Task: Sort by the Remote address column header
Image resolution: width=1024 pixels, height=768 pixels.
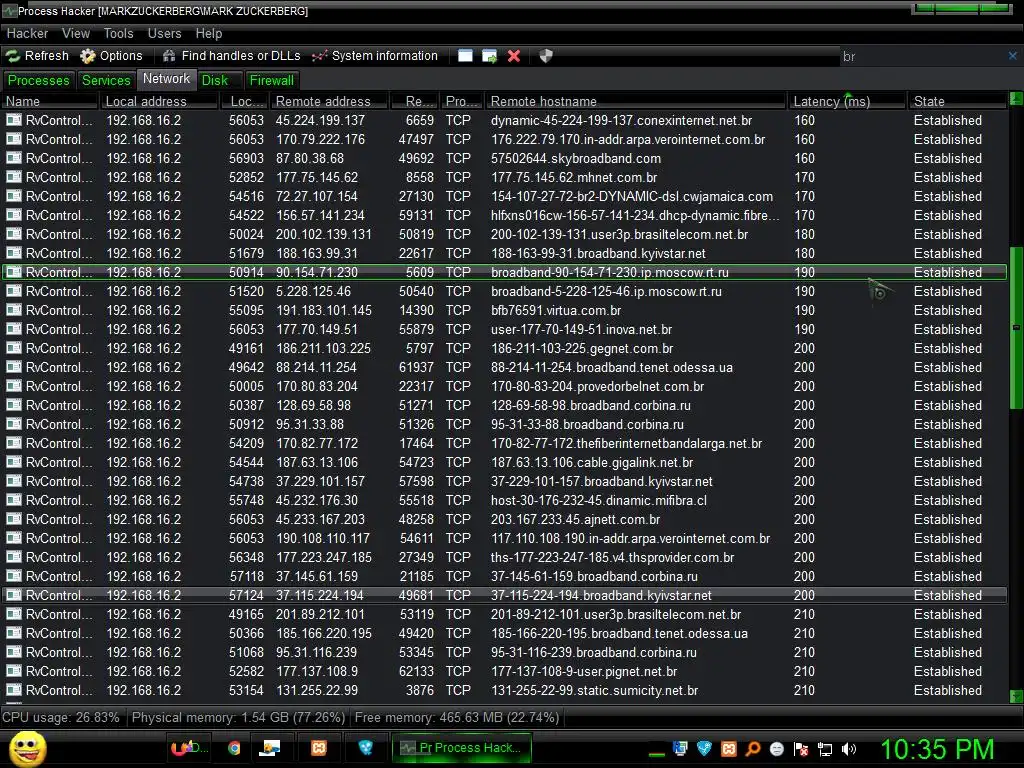Action: pos(330,101)
